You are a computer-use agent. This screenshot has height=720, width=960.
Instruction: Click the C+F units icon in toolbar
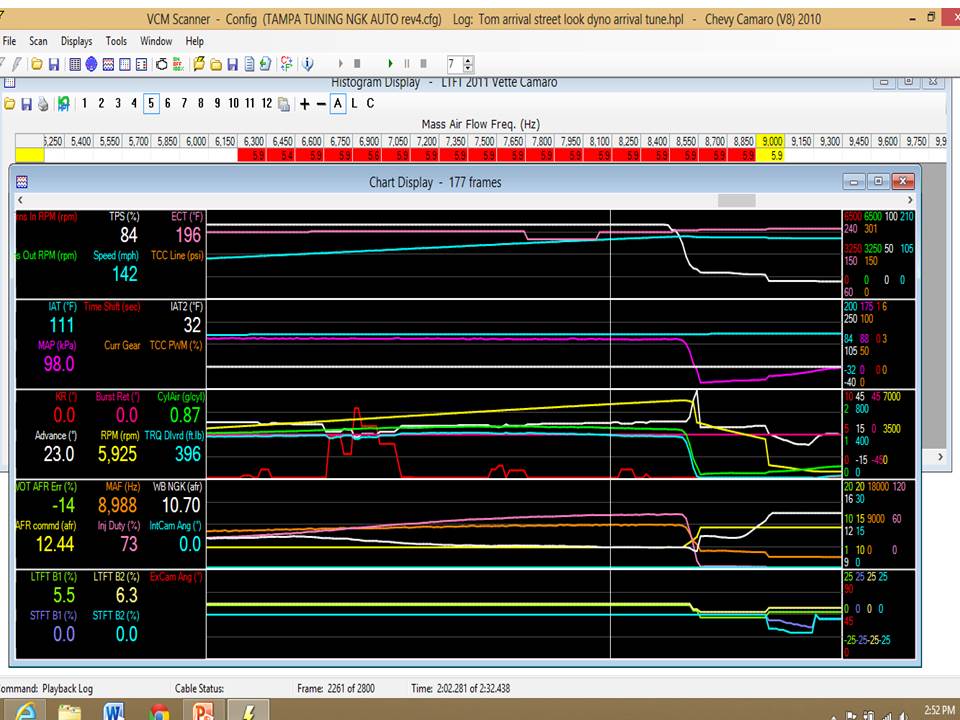[286, 64]
